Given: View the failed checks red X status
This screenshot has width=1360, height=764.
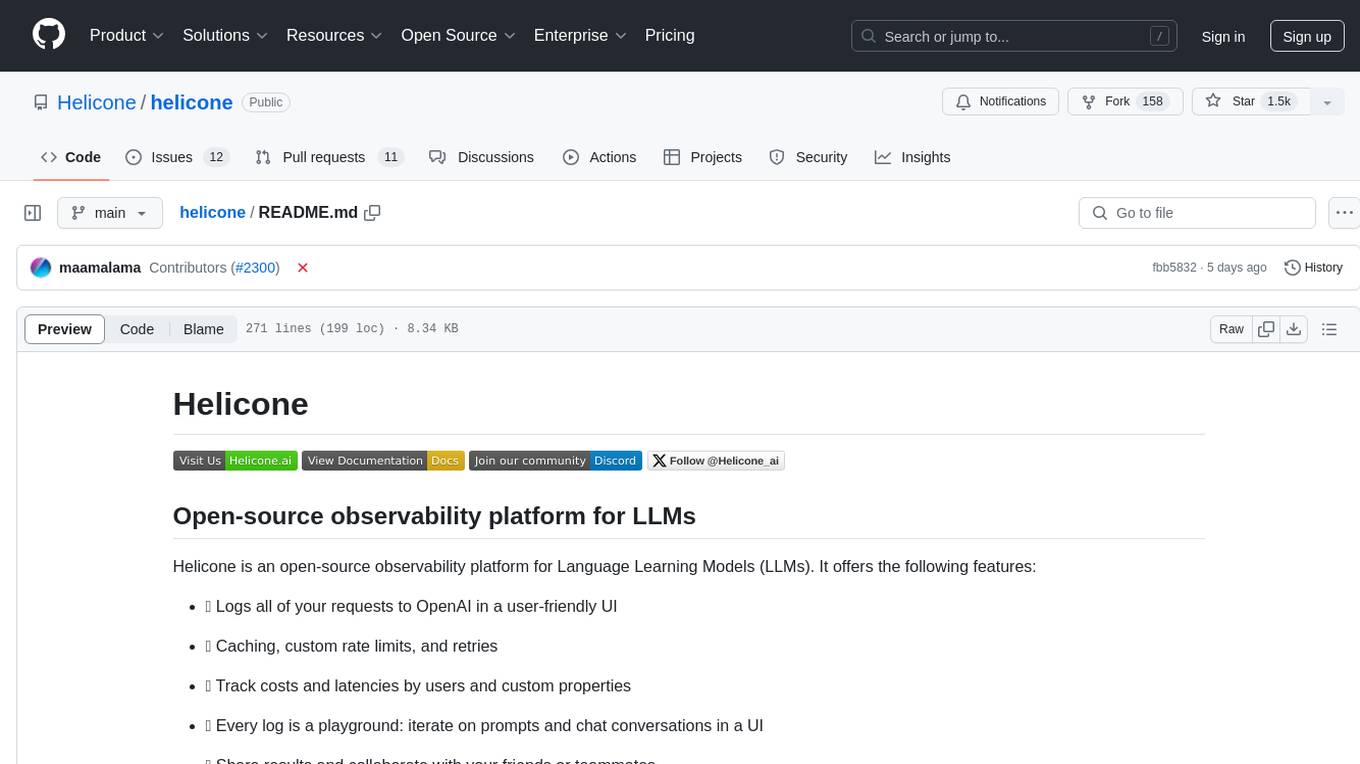Looking at the screenshot, I should [302, 268].
